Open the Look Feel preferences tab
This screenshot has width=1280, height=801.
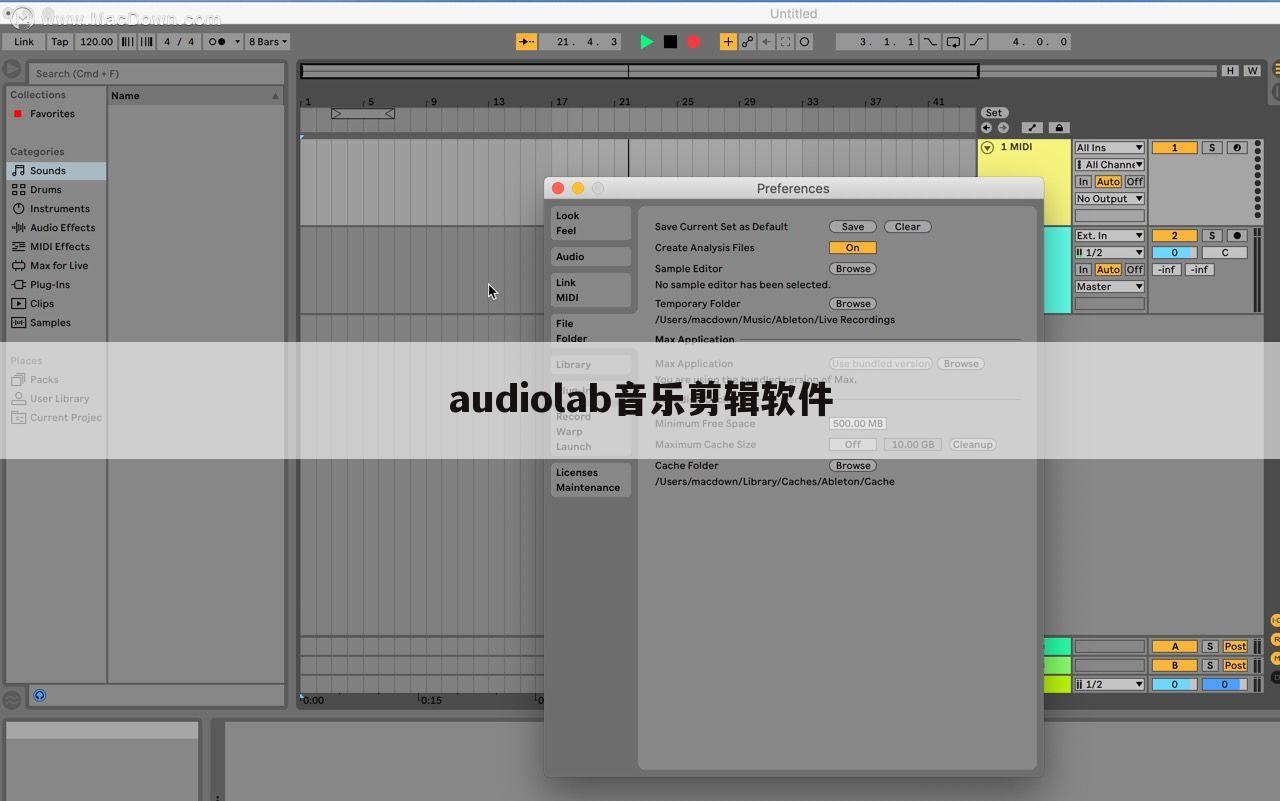point(591,223)
